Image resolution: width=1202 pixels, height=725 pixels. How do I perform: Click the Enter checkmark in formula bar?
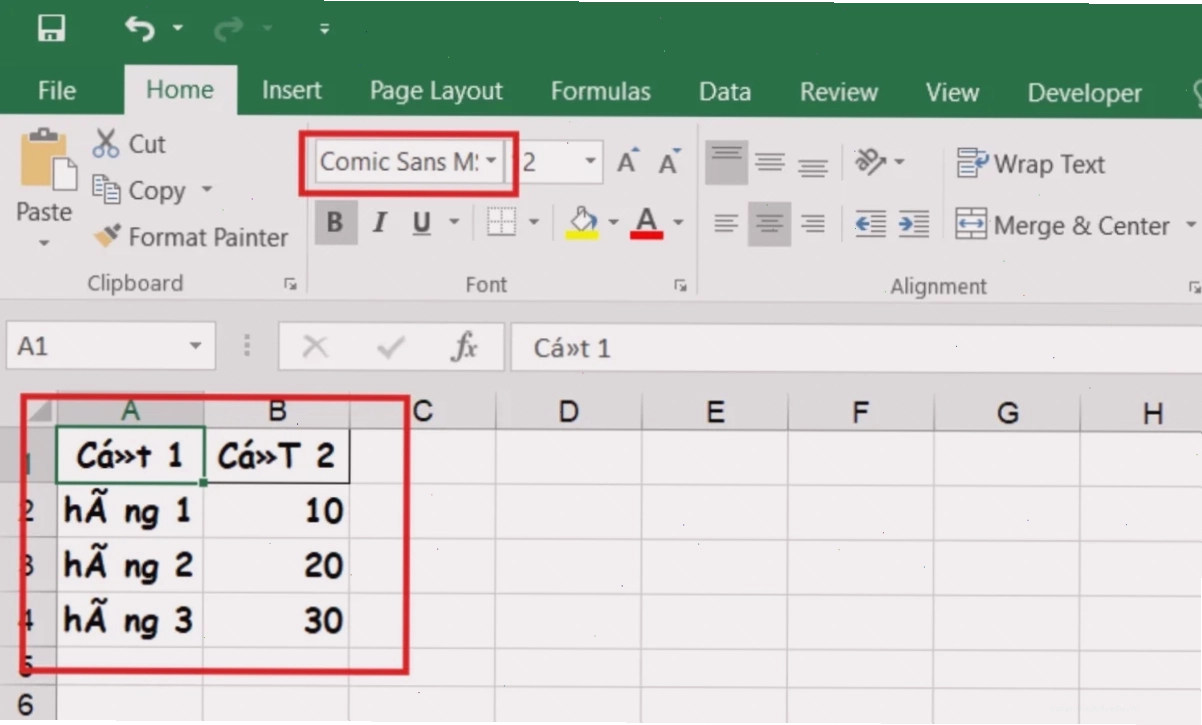pyautogui.click(x=391, y=347)
